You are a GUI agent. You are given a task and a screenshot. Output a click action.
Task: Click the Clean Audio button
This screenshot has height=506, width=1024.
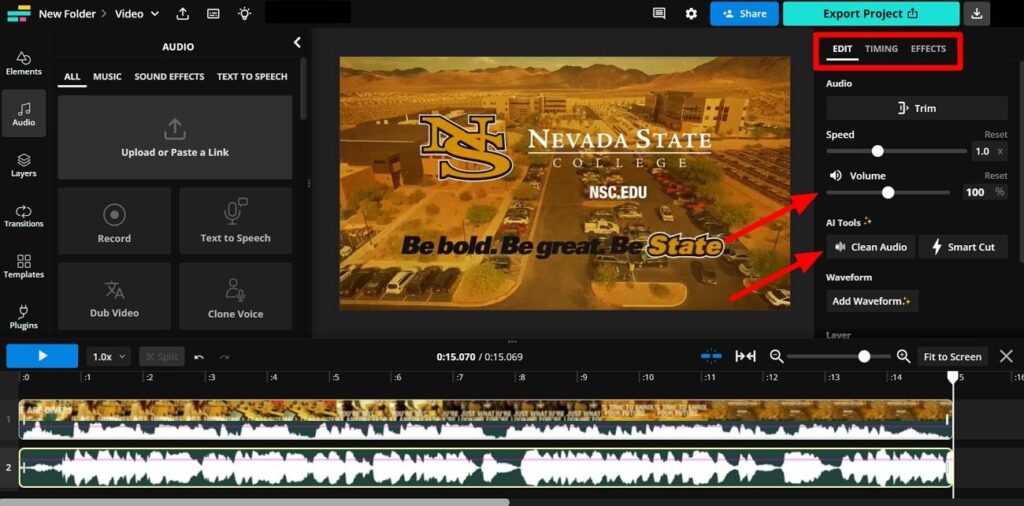pos(871,247)
